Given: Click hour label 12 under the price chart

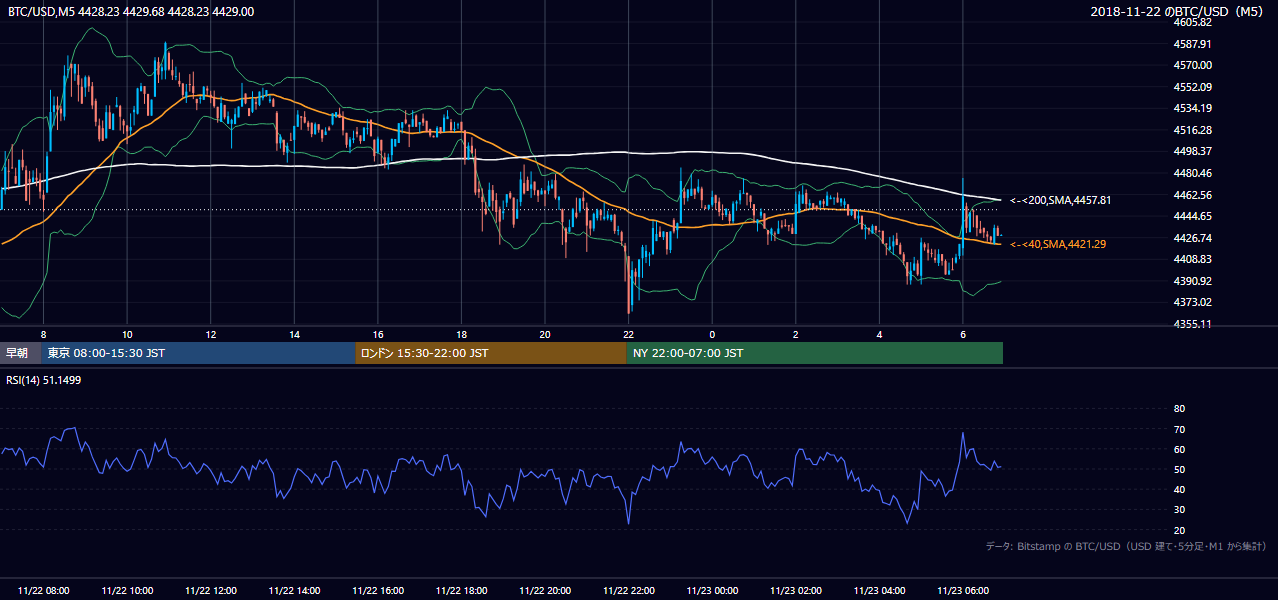Looking at the screenshot, I should [x=211, y=334].
